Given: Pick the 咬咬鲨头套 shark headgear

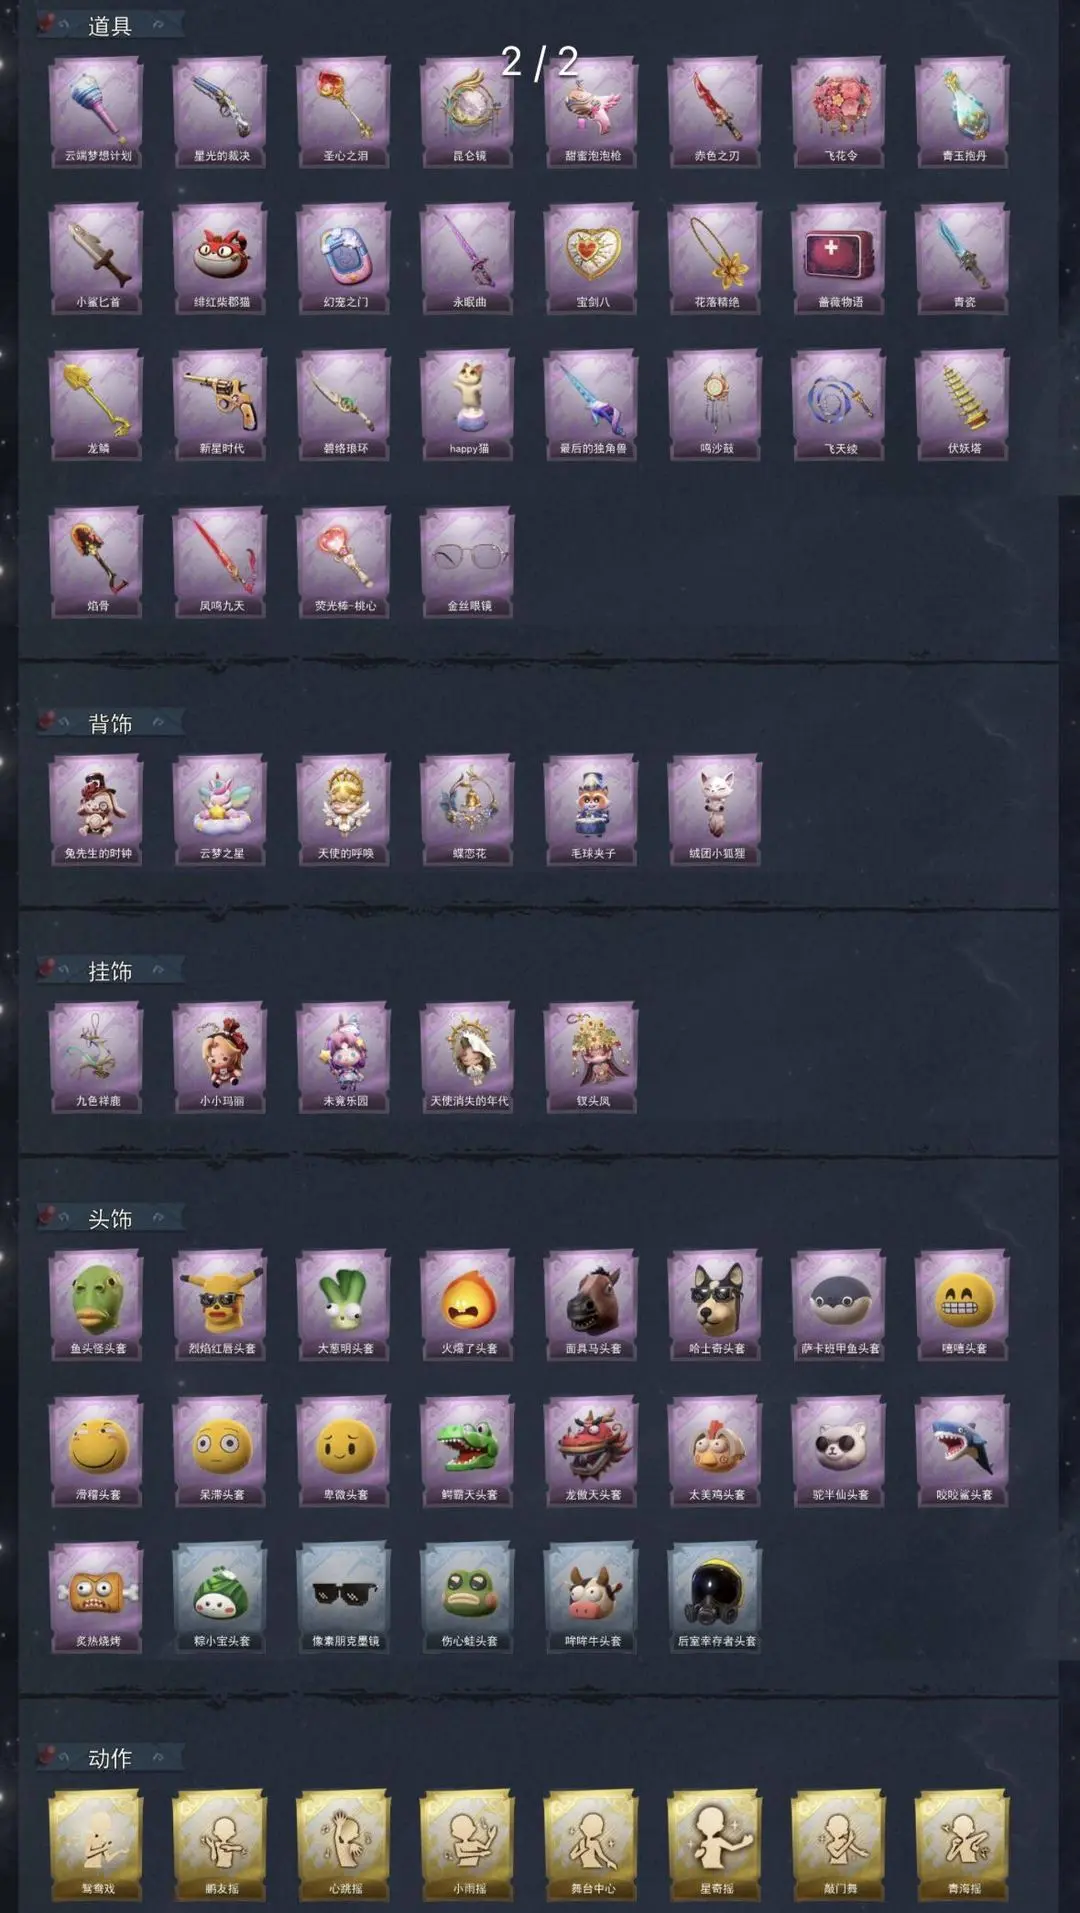Looking at the screenshot, I should (x=964, y=1450).
